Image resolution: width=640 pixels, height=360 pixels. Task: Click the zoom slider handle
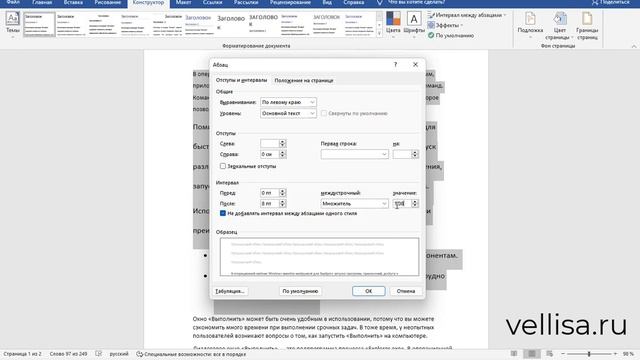coord(589,353)
